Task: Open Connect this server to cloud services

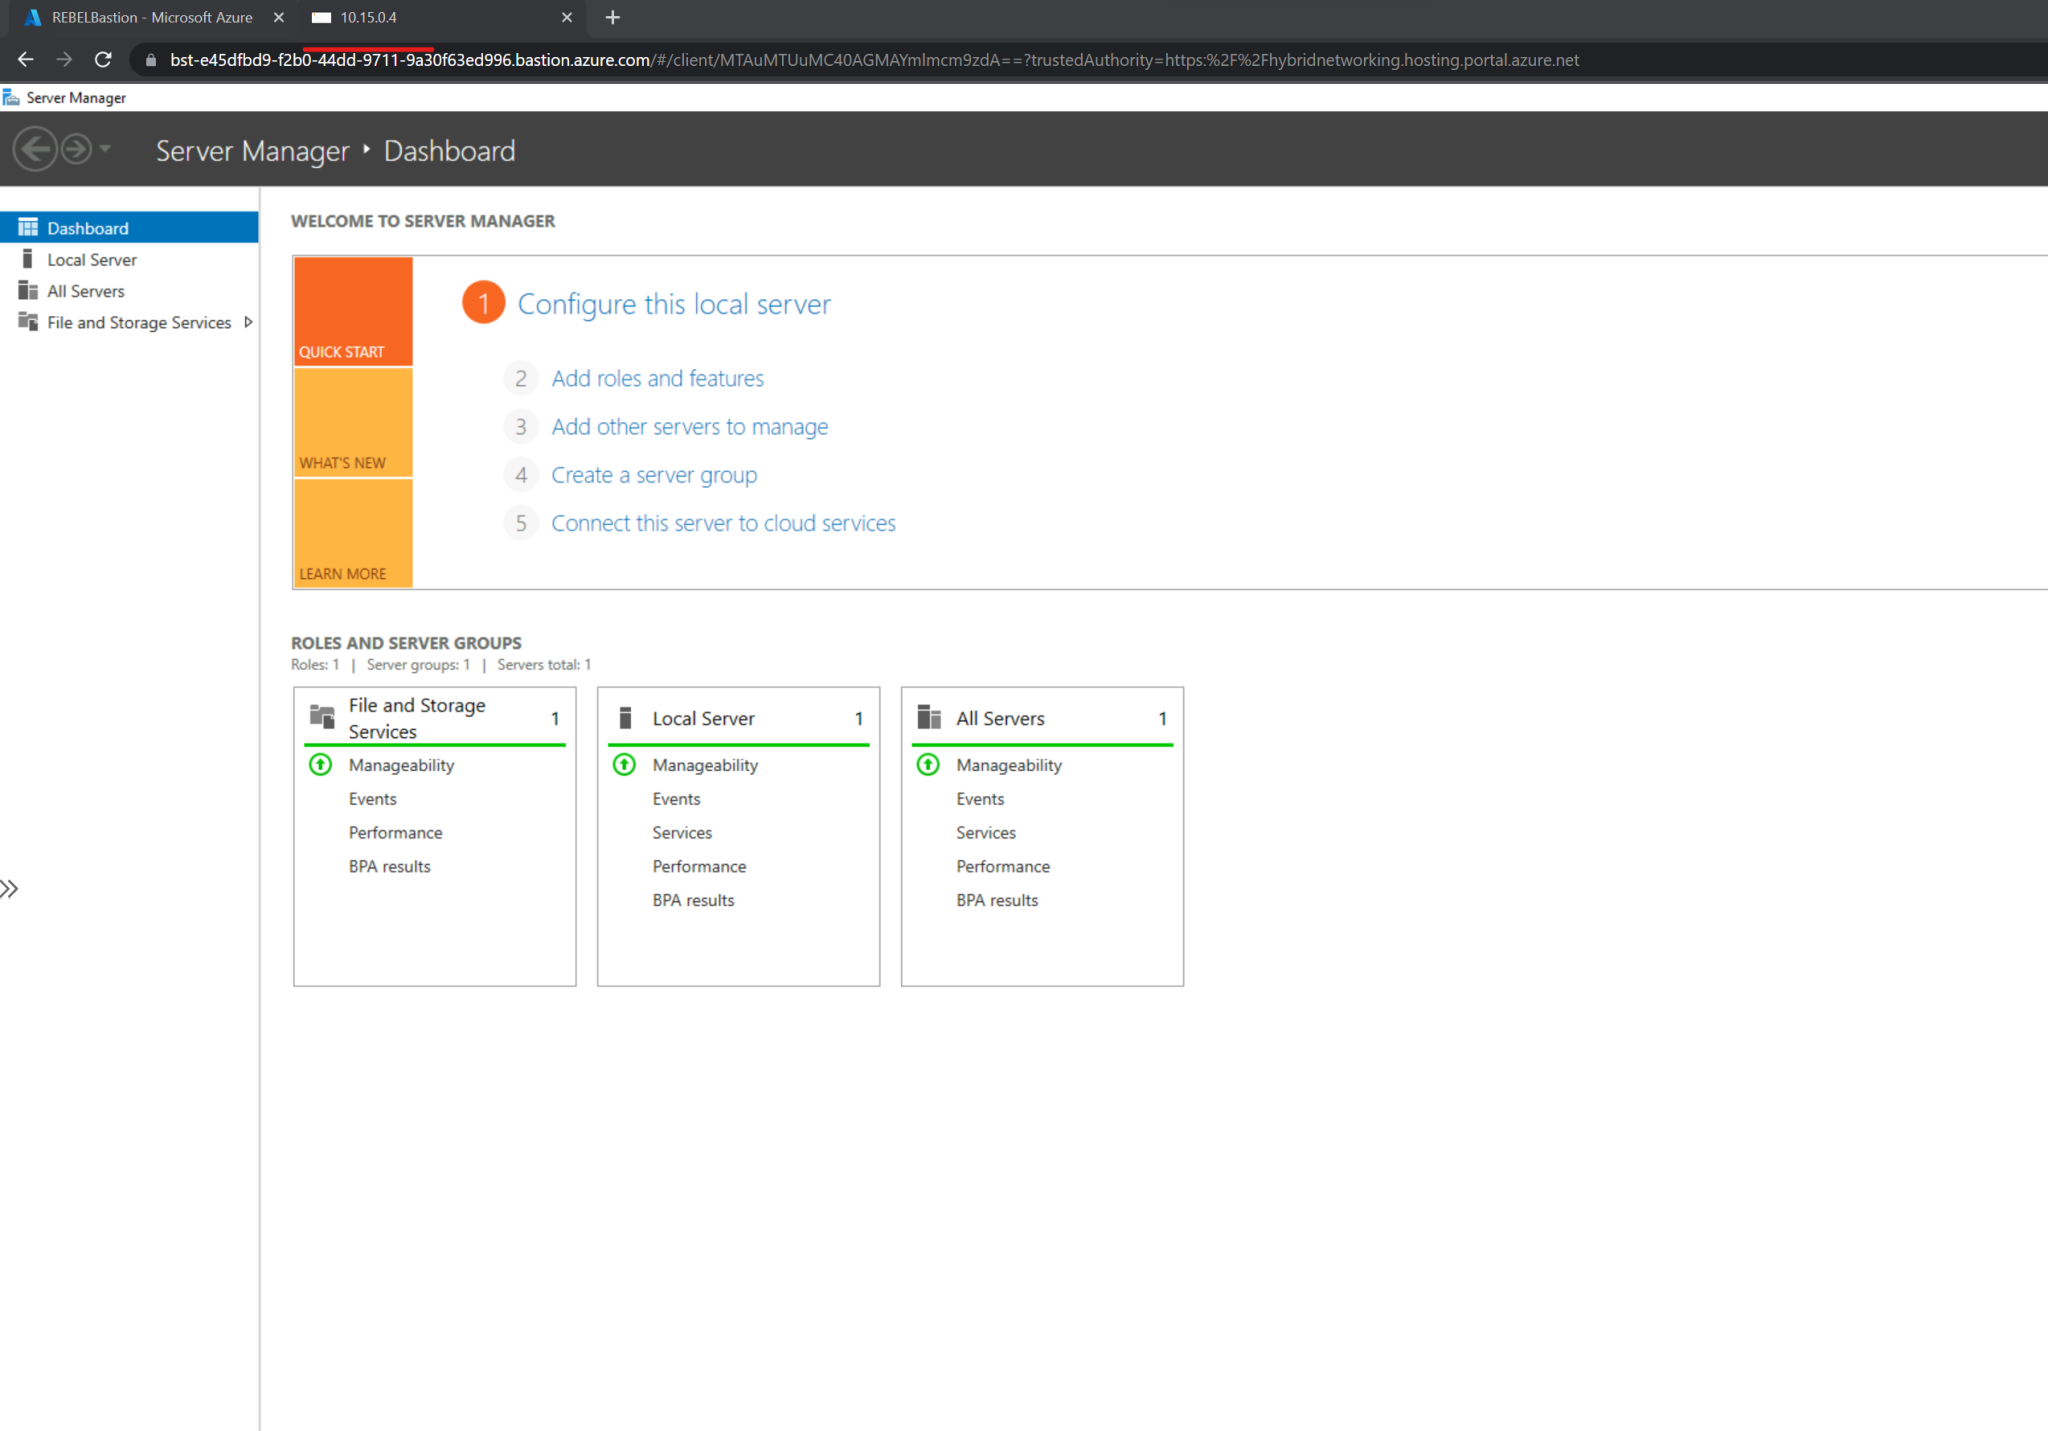Action: click(x=723, y=522)
